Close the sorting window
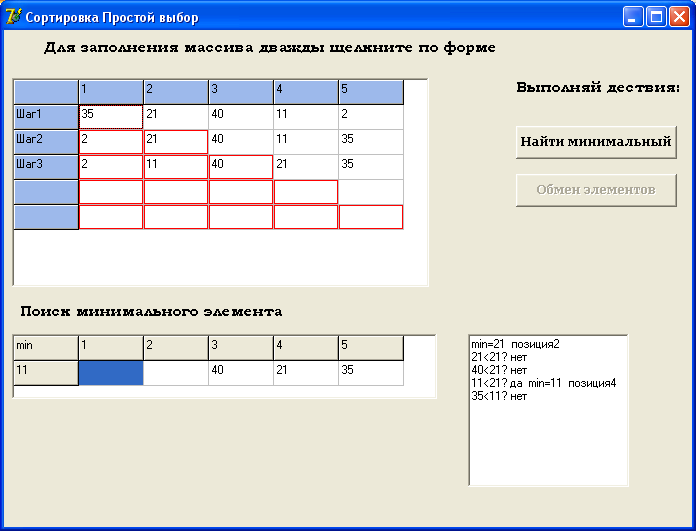This screenshot has height=531, width=696. click(679, 17)
